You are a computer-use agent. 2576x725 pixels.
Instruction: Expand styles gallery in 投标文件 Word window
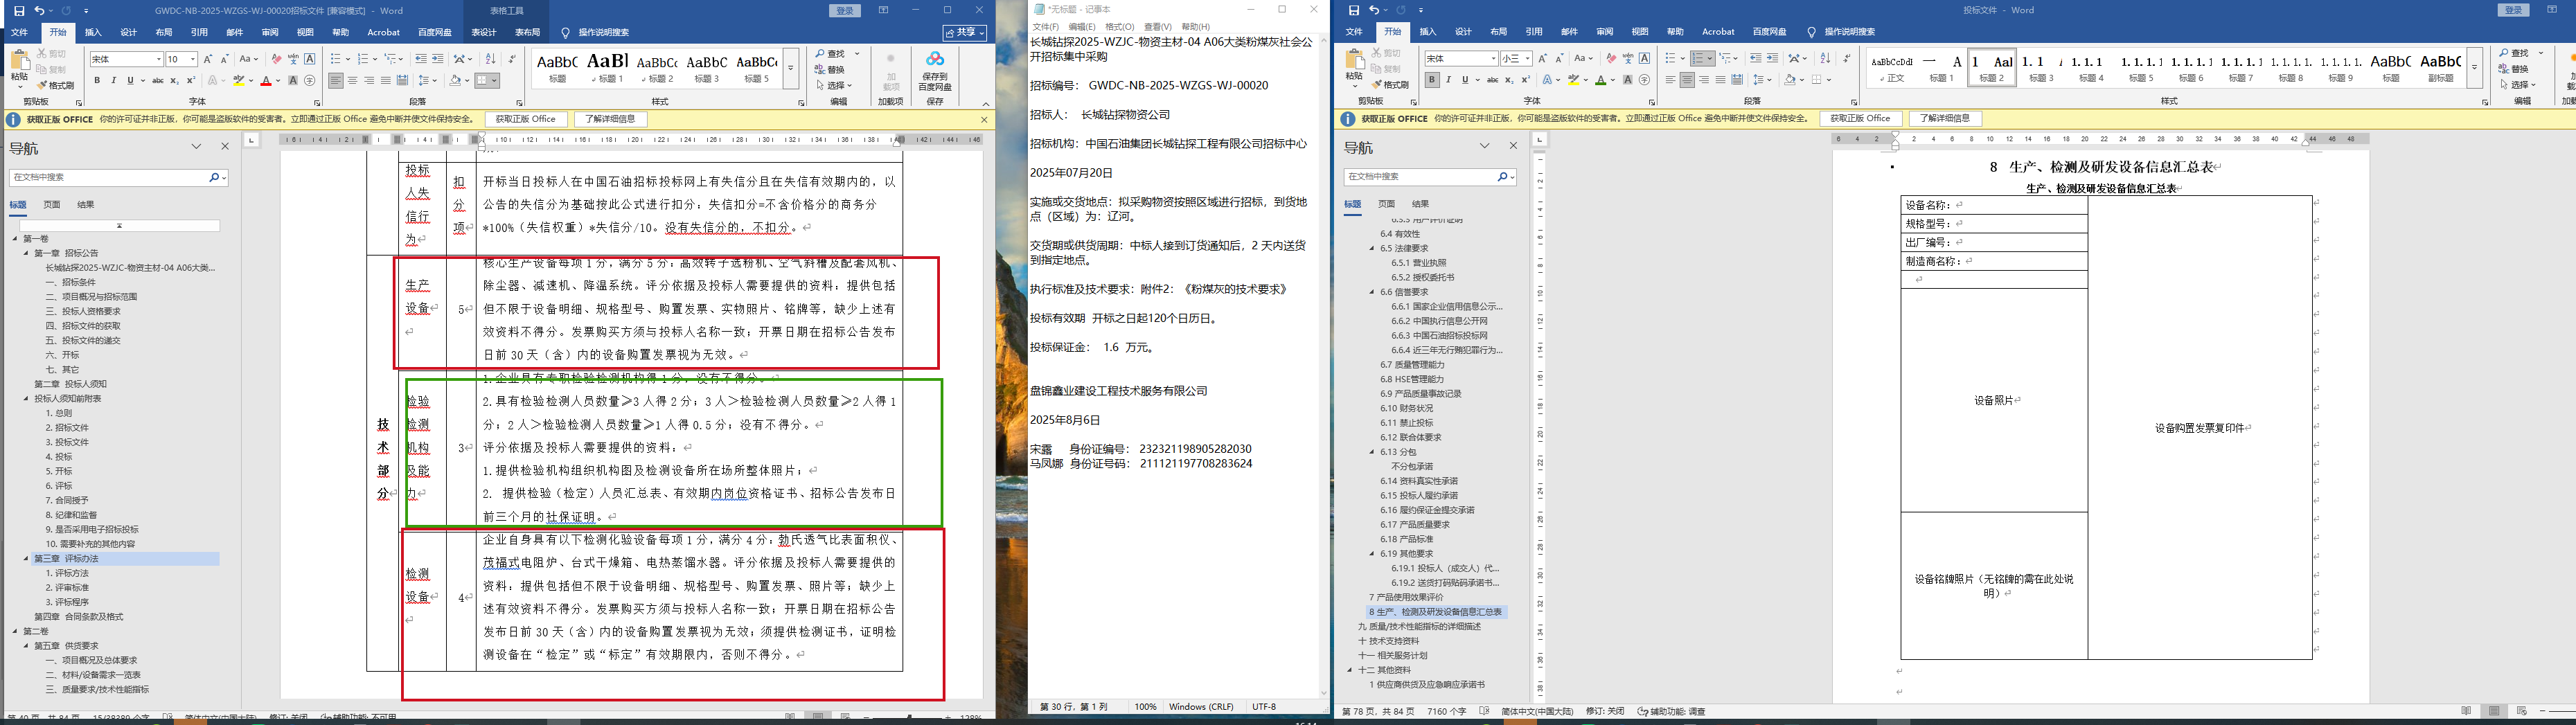click(x=2474, y=68)
